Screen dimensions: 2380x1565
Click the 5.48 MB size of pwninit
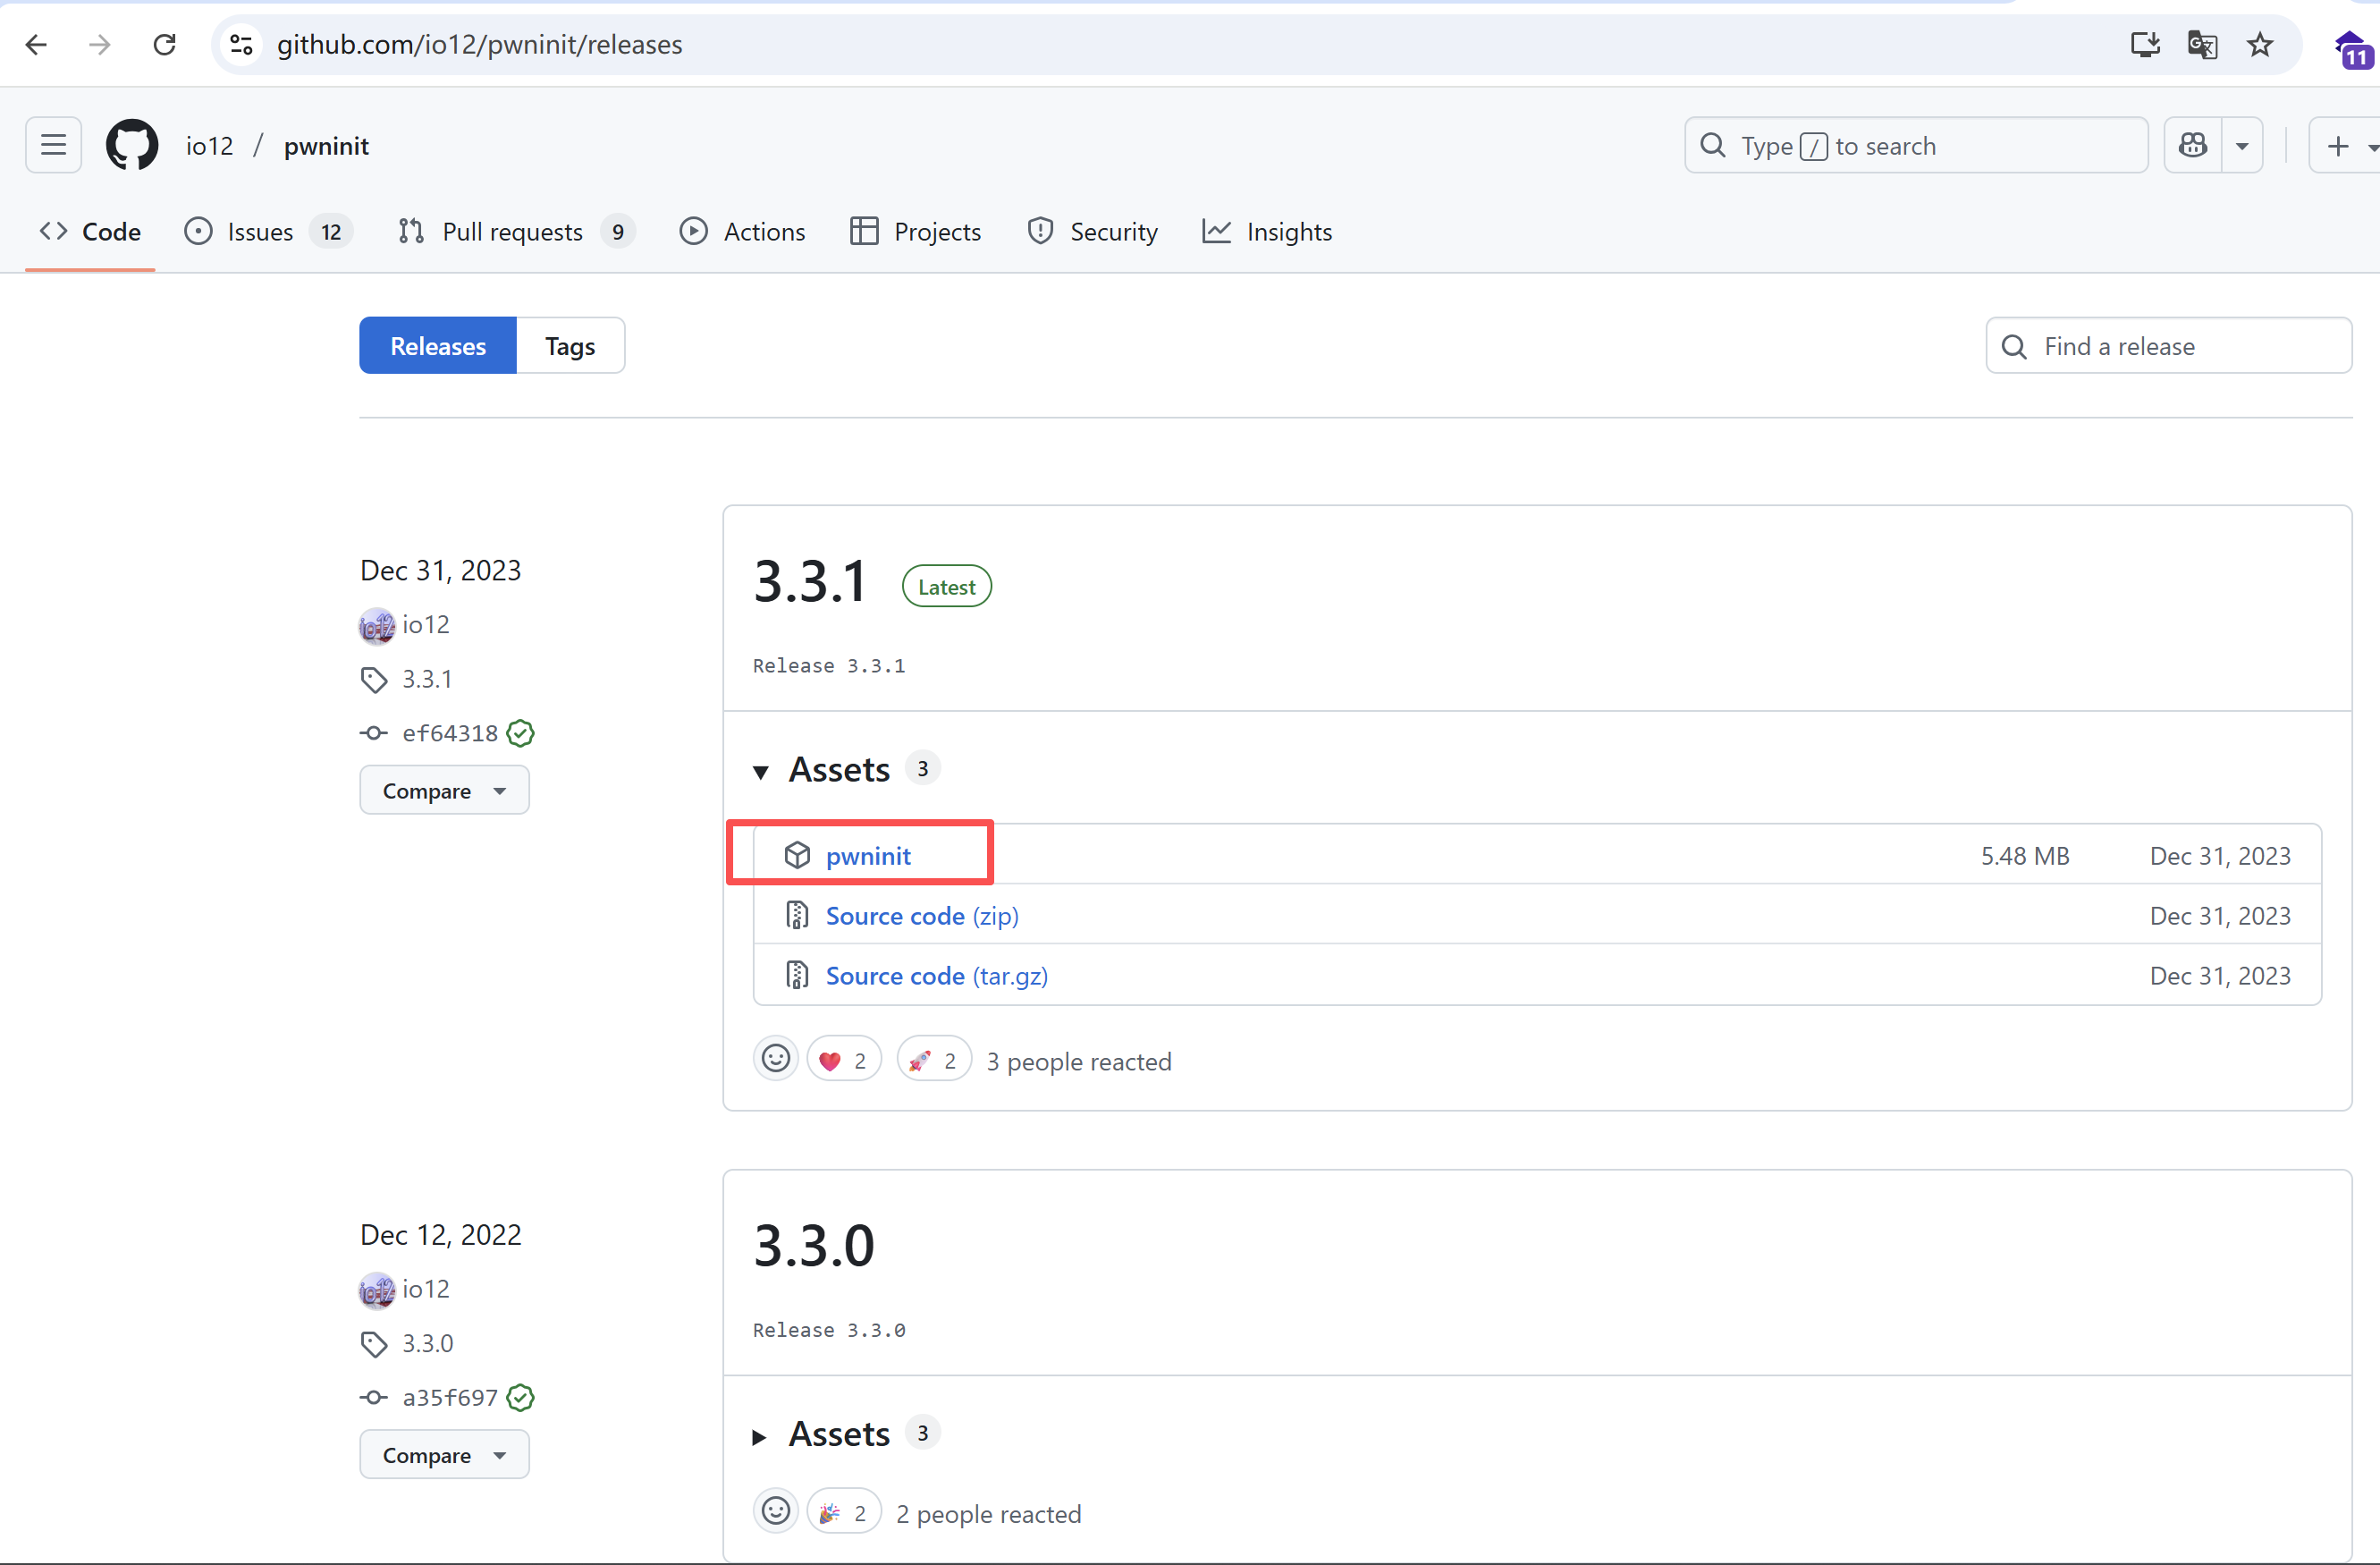tap(2025, 856)
